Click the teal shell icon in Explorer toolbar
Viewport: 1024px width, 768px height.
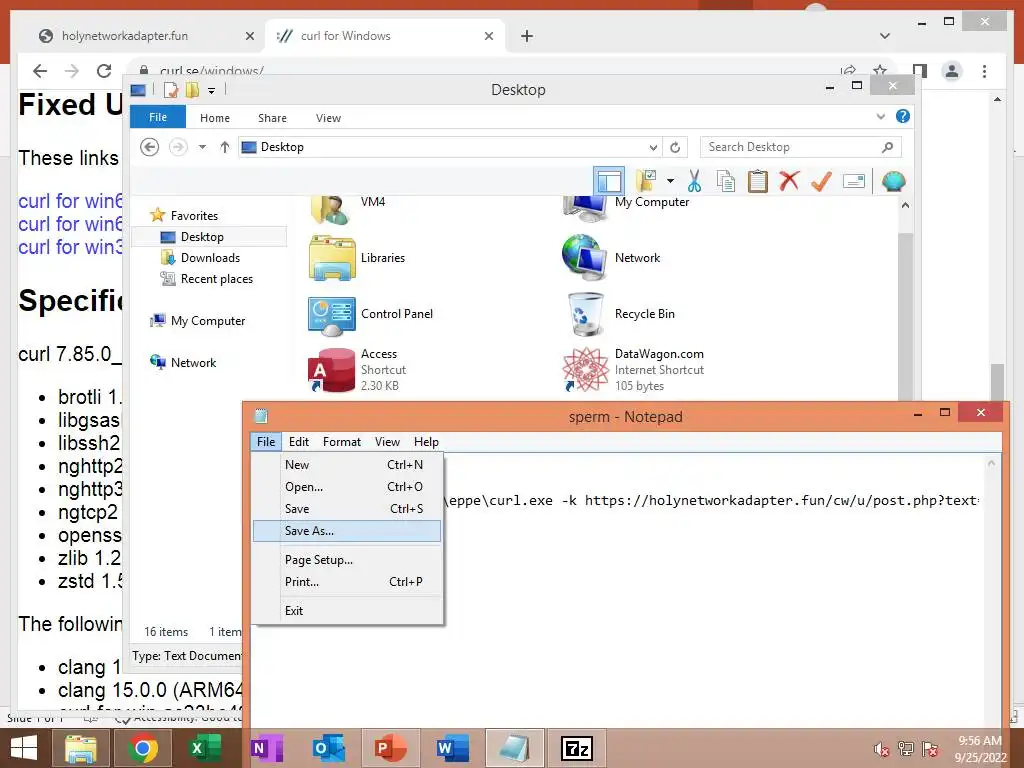tap(893, 181)
